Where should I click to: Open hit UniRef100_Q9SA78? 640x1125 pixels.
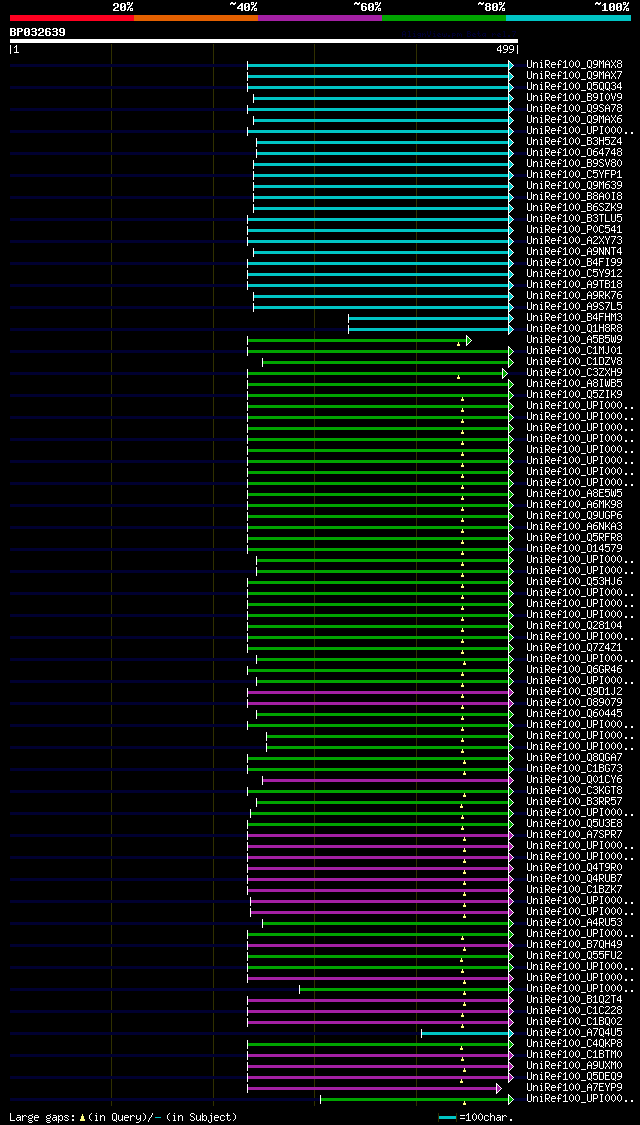tap(574, 108)
